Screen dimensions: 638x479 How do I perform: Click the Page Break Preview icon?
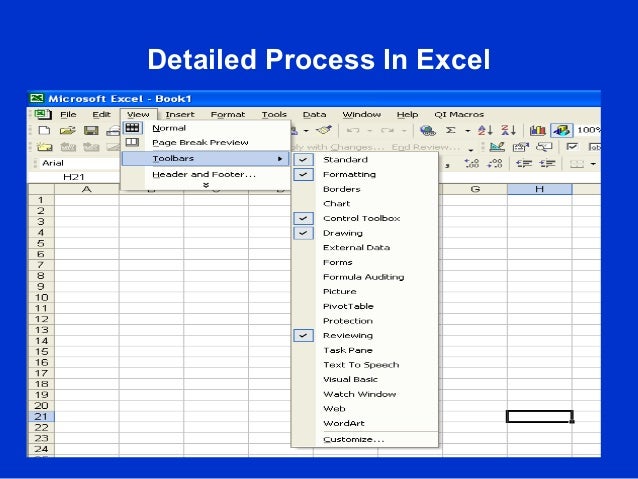coord(132,142)
